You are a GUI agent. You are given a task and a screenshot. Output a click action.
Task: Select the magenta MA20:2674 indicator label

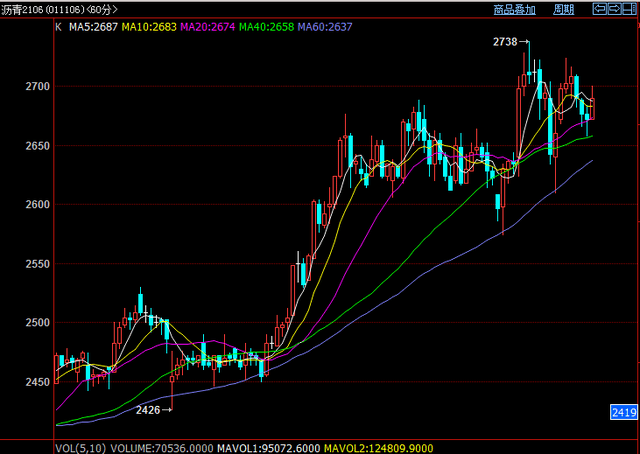208,27
